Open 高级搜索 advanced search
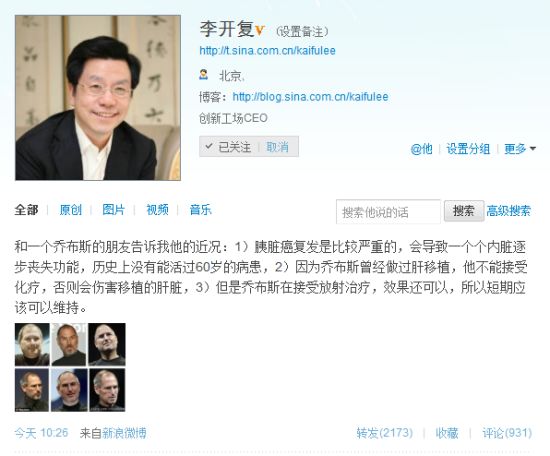Image resolution: width=550 pixels, height=456 pixels. [509, 211]
